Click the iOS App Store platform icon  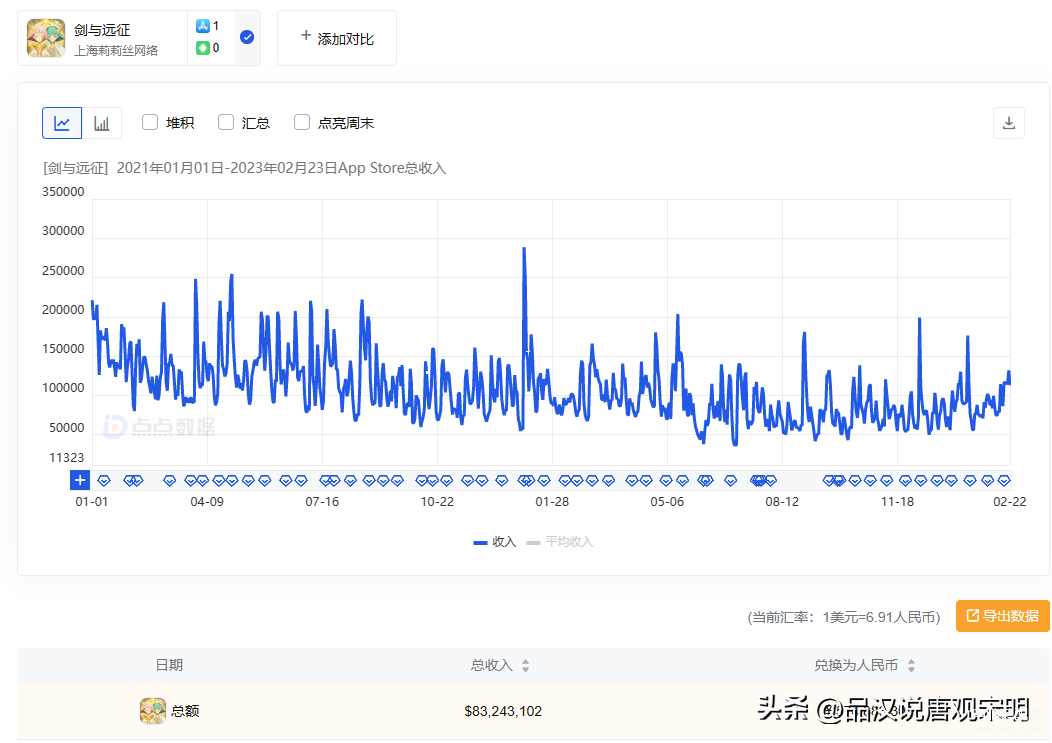[203, 26]
